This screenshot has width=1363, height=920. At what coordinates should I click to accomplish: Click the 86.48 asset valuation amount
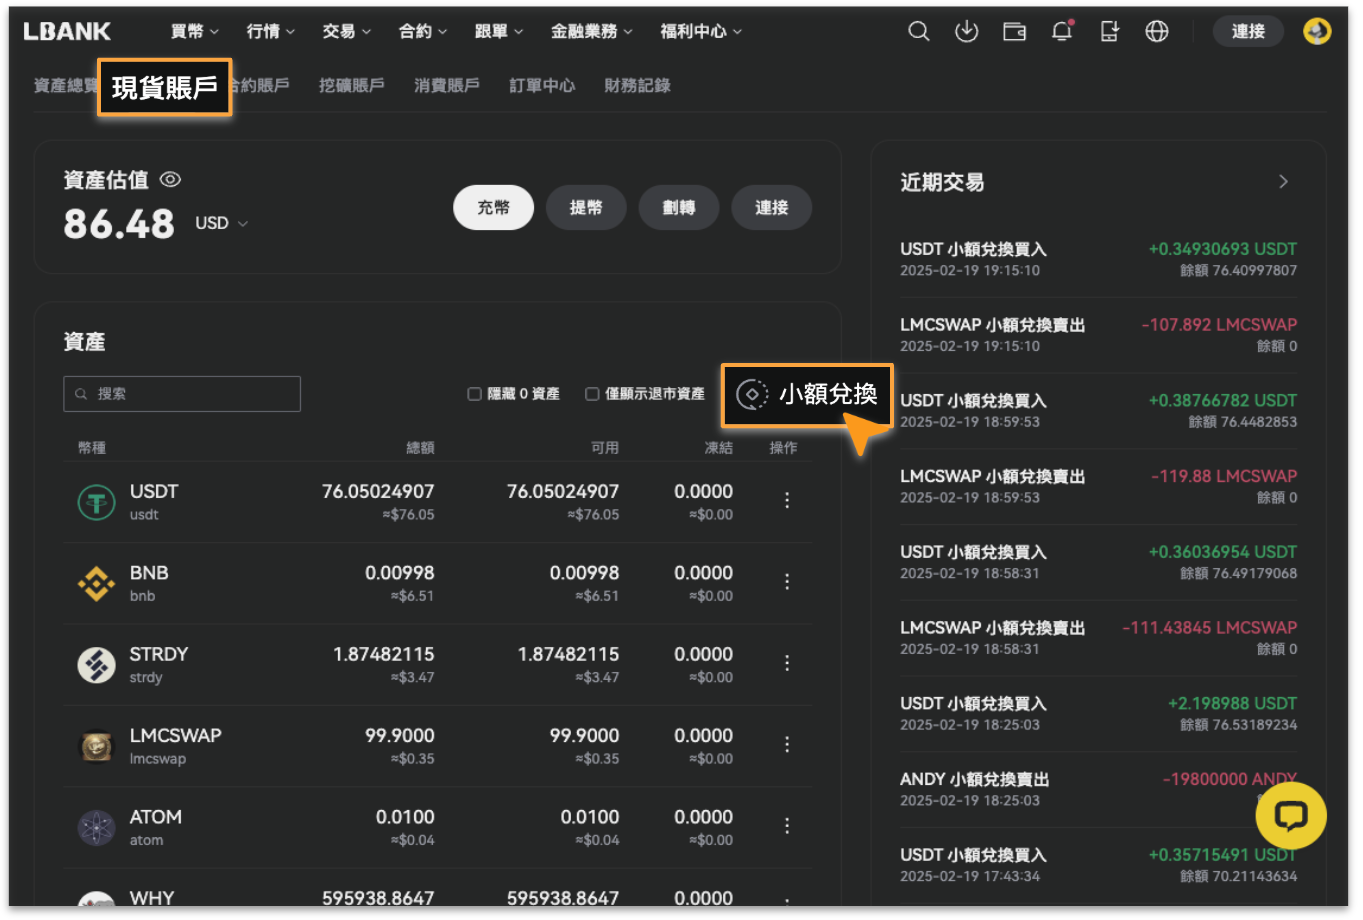pos(119,224)
